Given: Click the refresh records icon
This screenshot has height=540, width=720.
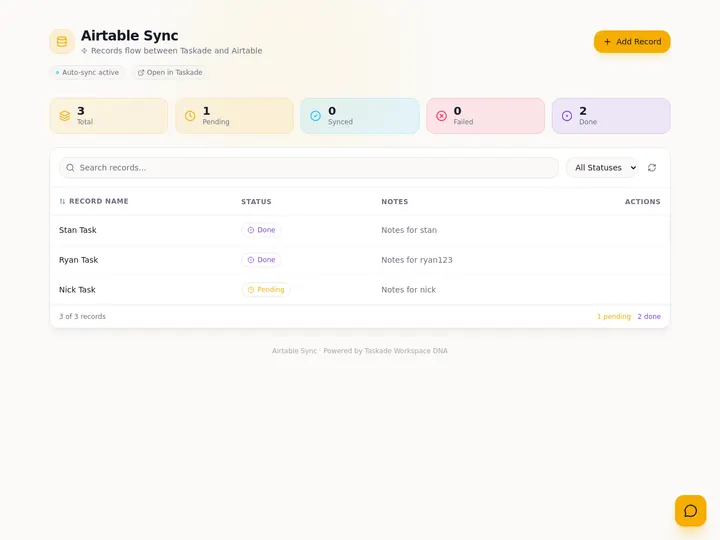Looking at the screenshot, I should [652, 168].
